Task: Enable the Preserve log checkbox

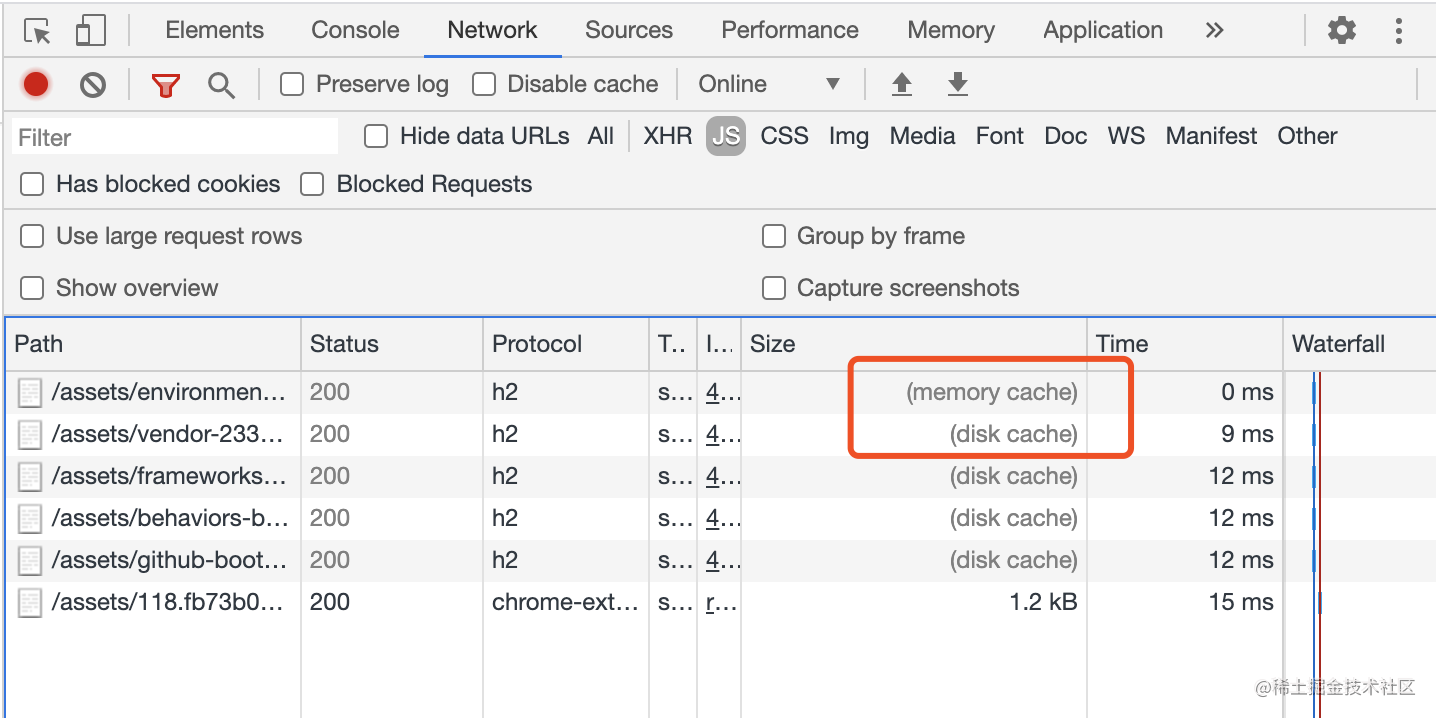Action: point(292,85)
